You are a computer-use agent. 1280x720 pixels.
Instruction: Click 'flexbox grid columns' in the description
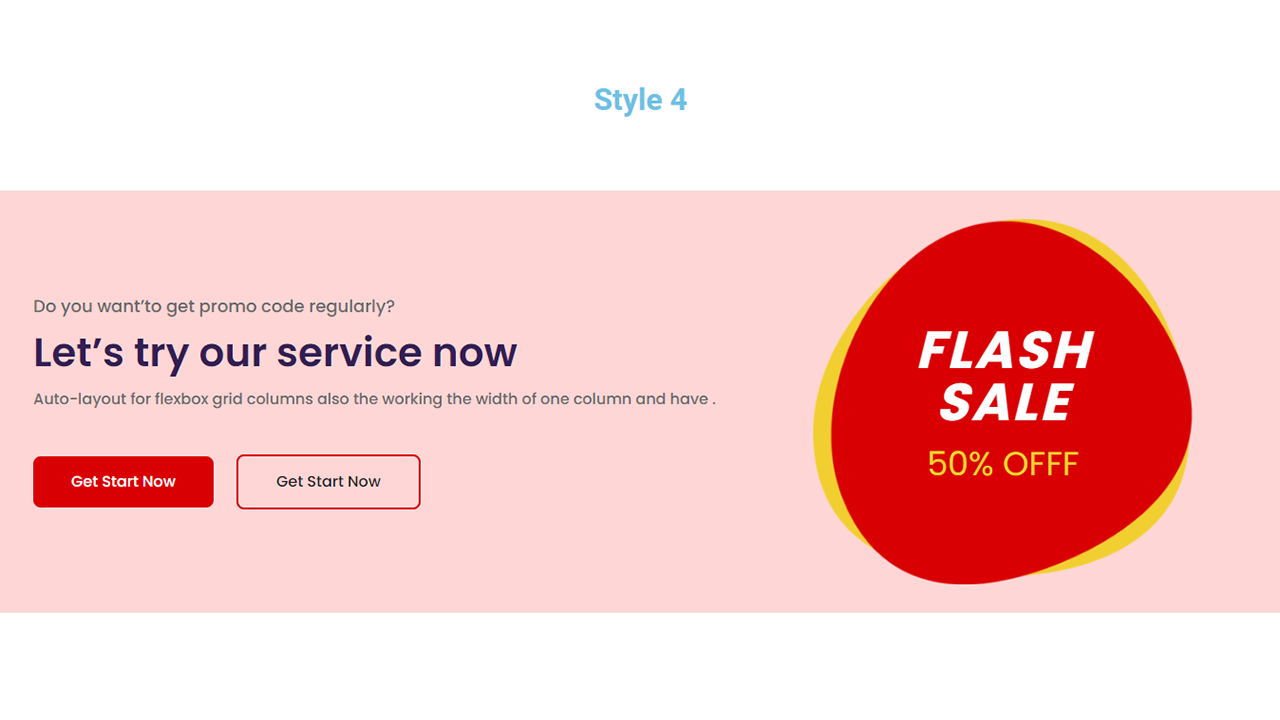tap(234, 399)
